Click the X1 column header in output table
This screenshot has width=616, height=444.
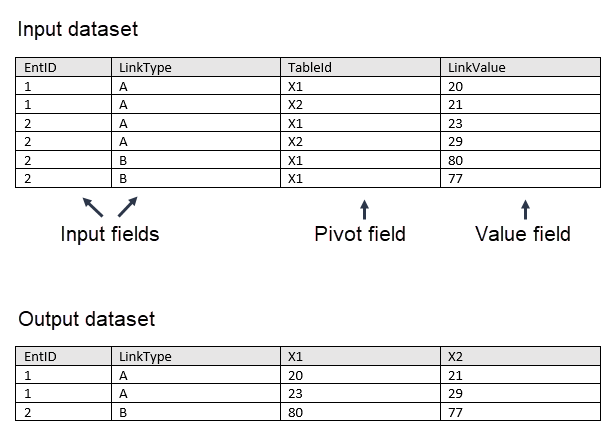tap(295, 356)
